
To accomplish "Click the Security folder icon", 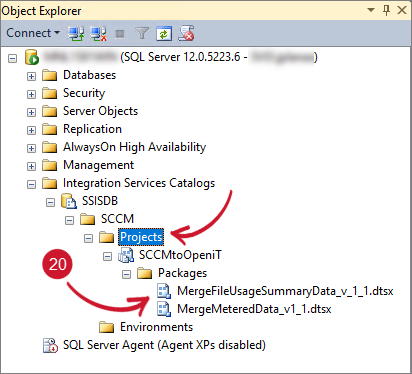I will coord(50,93).
